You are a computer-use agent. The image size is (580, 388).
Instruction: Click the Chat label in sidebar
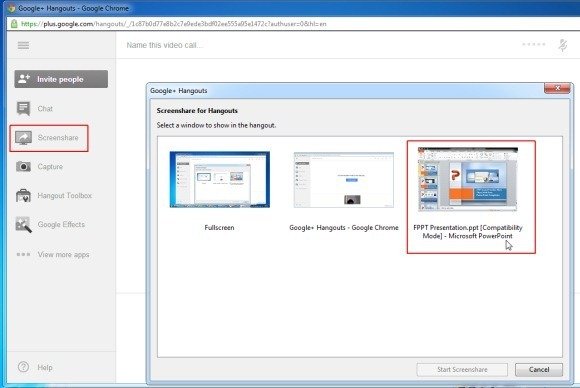(45, 109)
